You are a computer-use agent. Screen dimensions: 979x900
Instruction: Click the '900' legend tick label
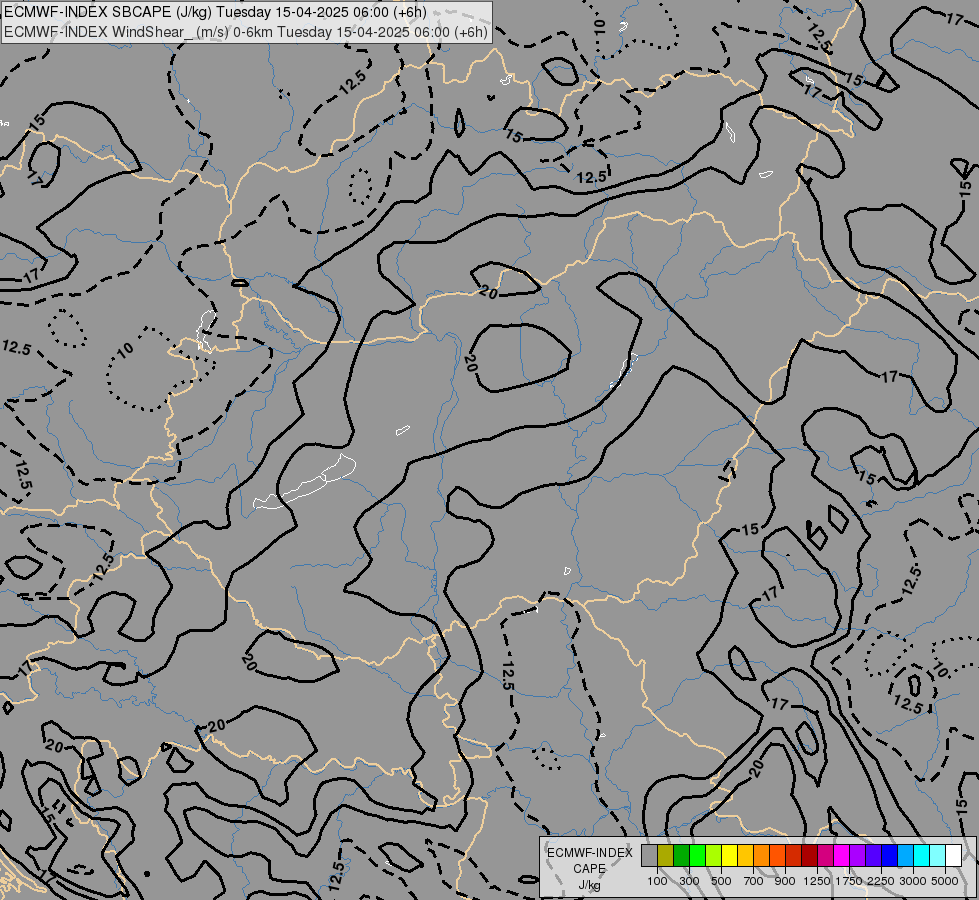(785, 881)
